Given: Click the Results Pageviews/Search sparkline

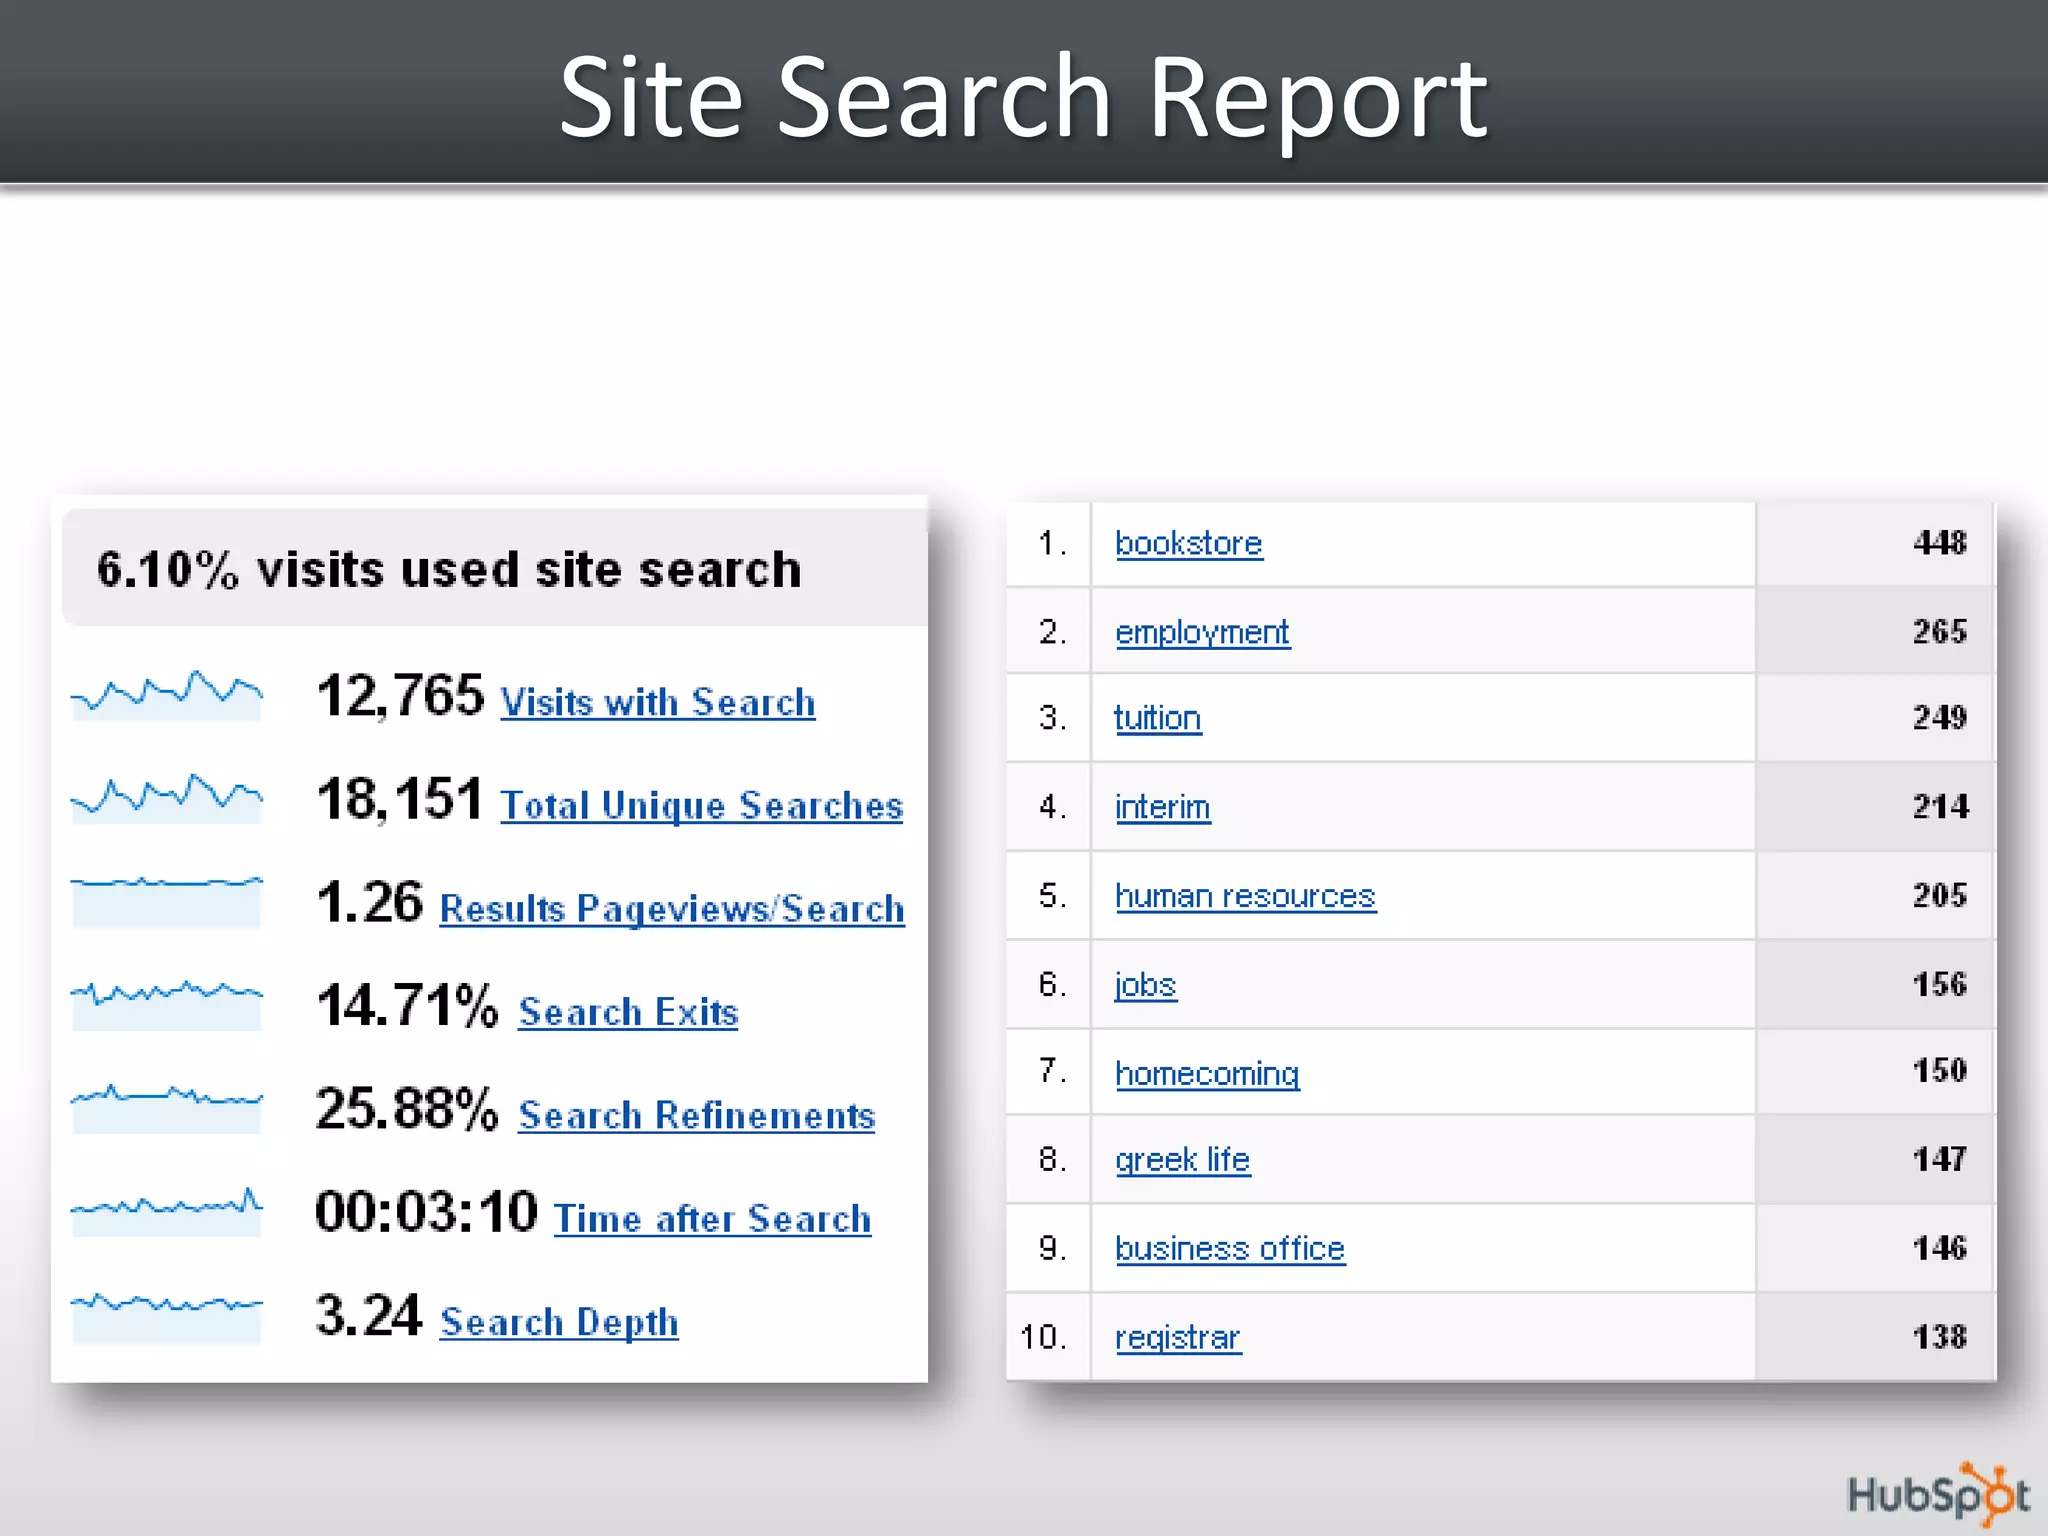Looking at the screenshot, I should 167,901.
